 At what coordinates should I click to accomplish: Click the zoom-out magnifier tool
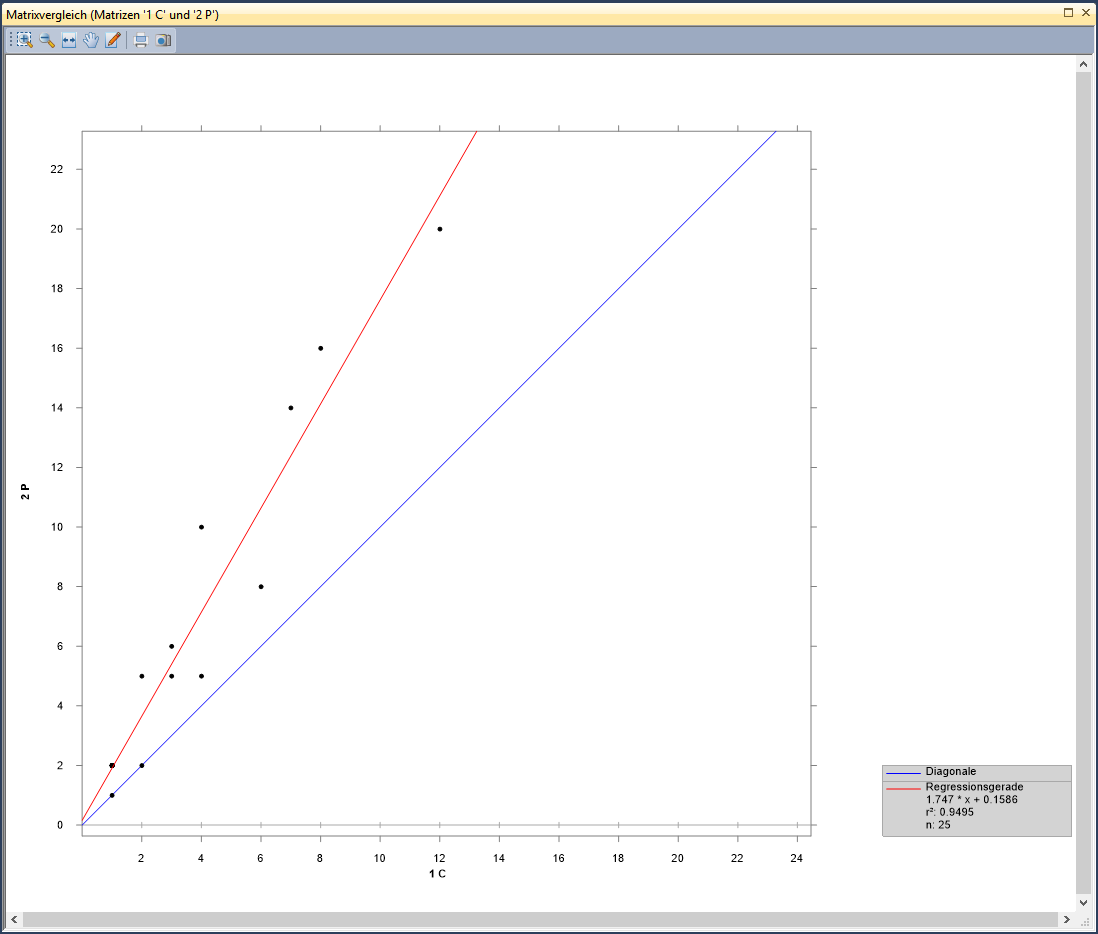click(x=47, y=40)
